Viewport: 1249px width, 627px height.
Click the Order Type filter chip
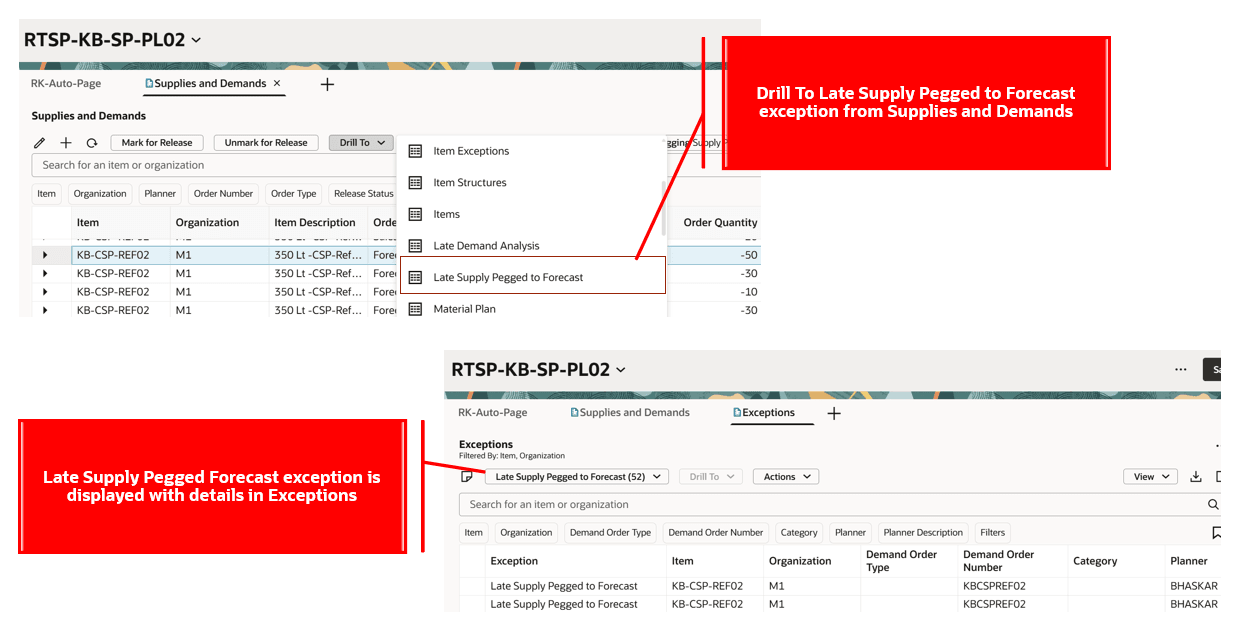(x=294, y=194)
